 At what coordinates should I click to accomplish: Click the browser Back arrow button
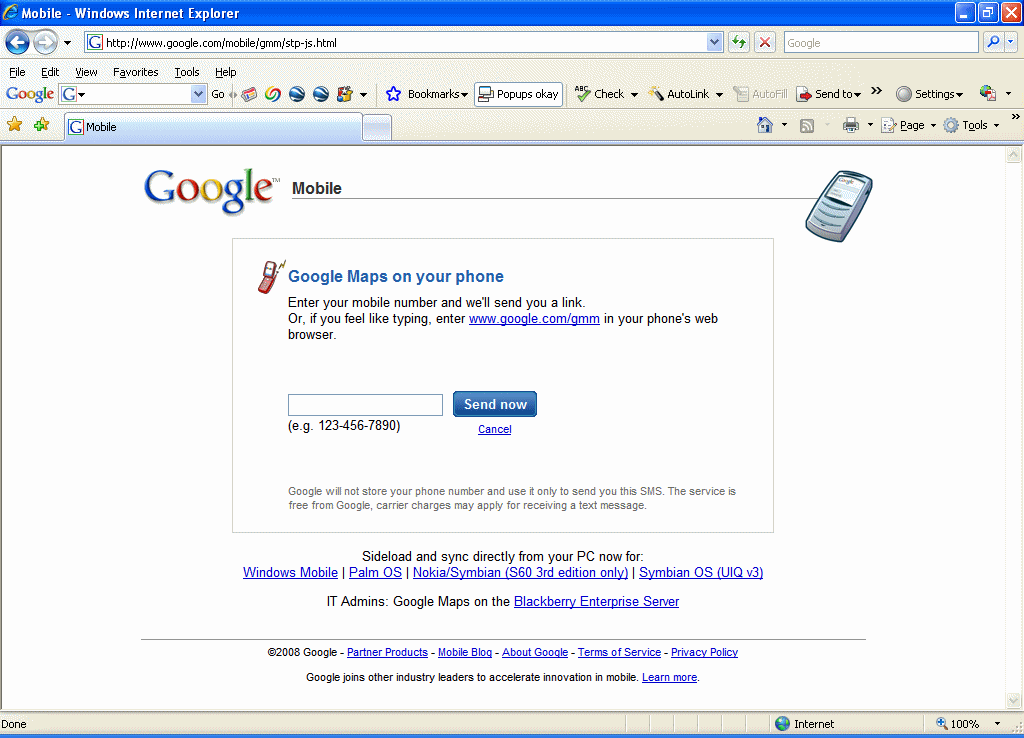18,43
